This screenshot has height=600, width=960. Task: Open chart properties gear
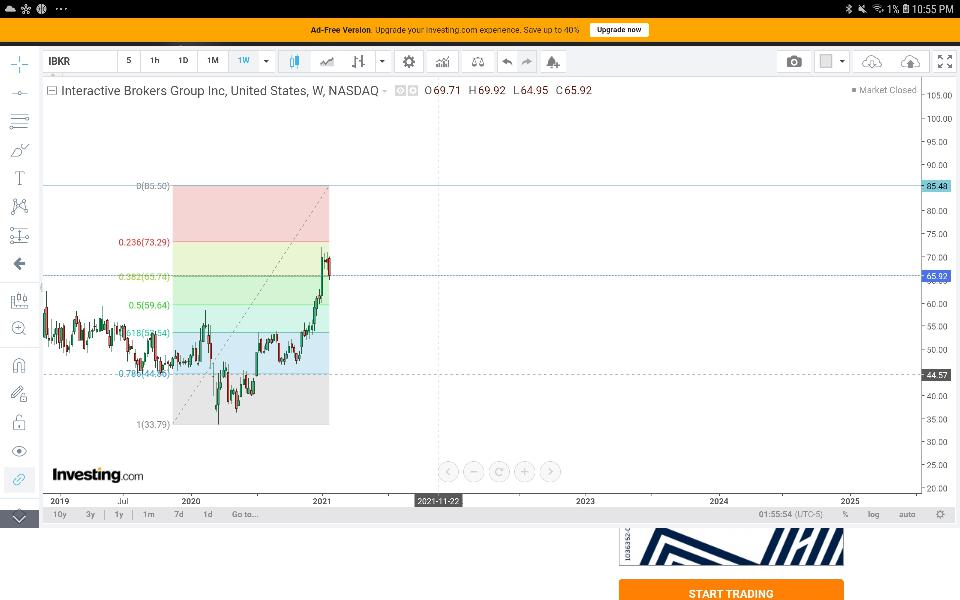(x=409, y=61)
